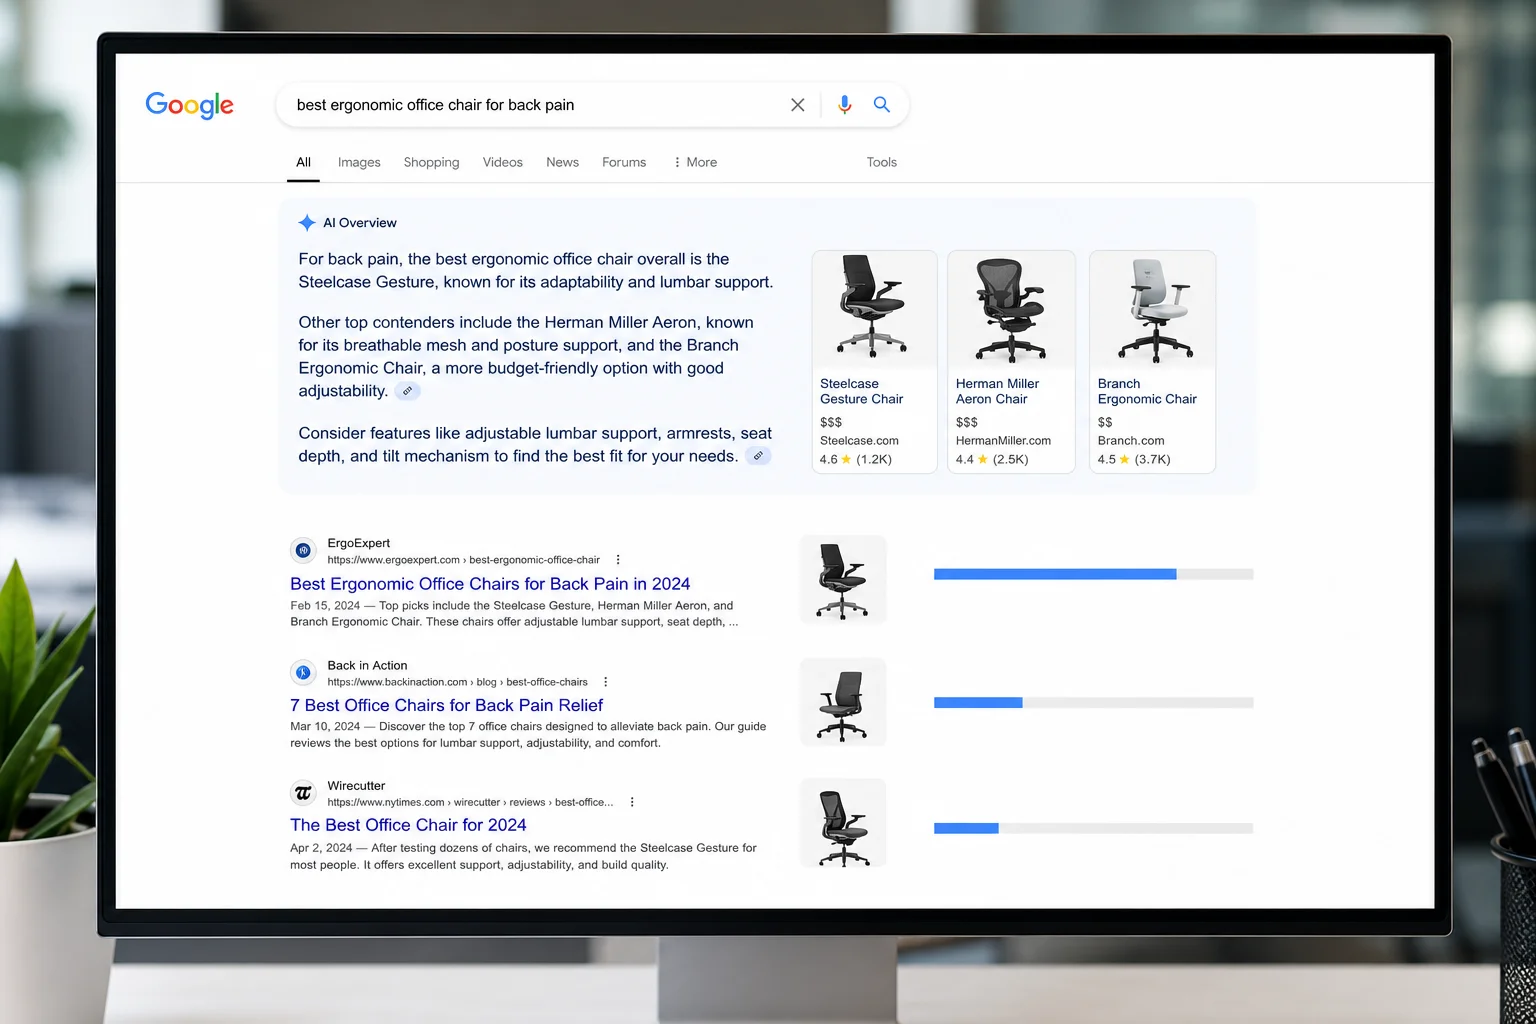This screenshot has width=1536, height=1024.
Task: Clear the search query with X
Action: coord(797,105)
